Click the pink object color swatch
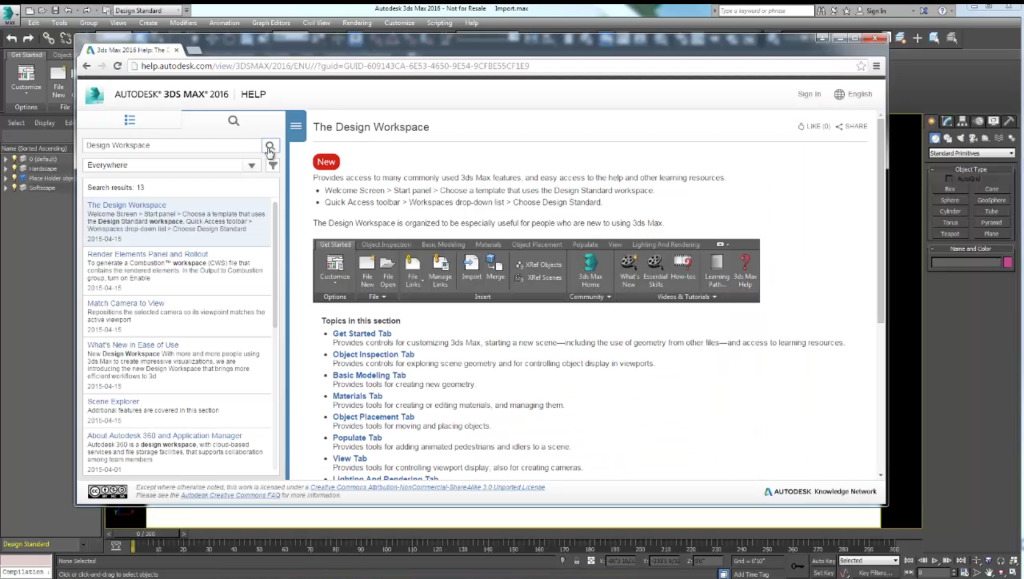Screen dimensions: 1024x579 (1008, 262)
